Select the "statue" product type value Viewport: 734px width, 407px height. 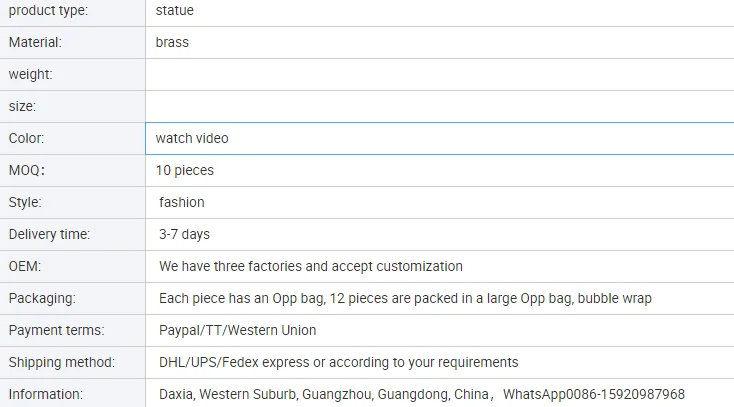click(x=175, y=11)
